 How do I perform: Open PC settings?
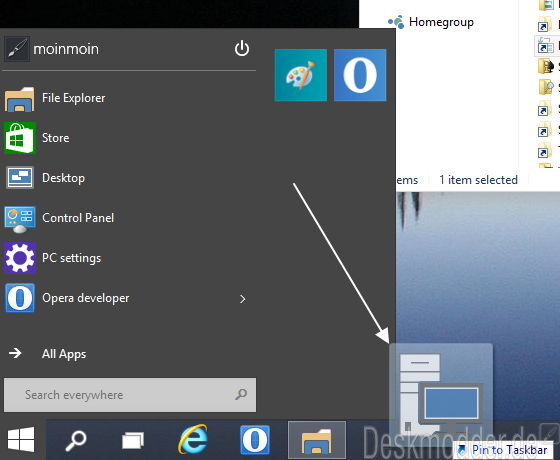tap(129, 258)
